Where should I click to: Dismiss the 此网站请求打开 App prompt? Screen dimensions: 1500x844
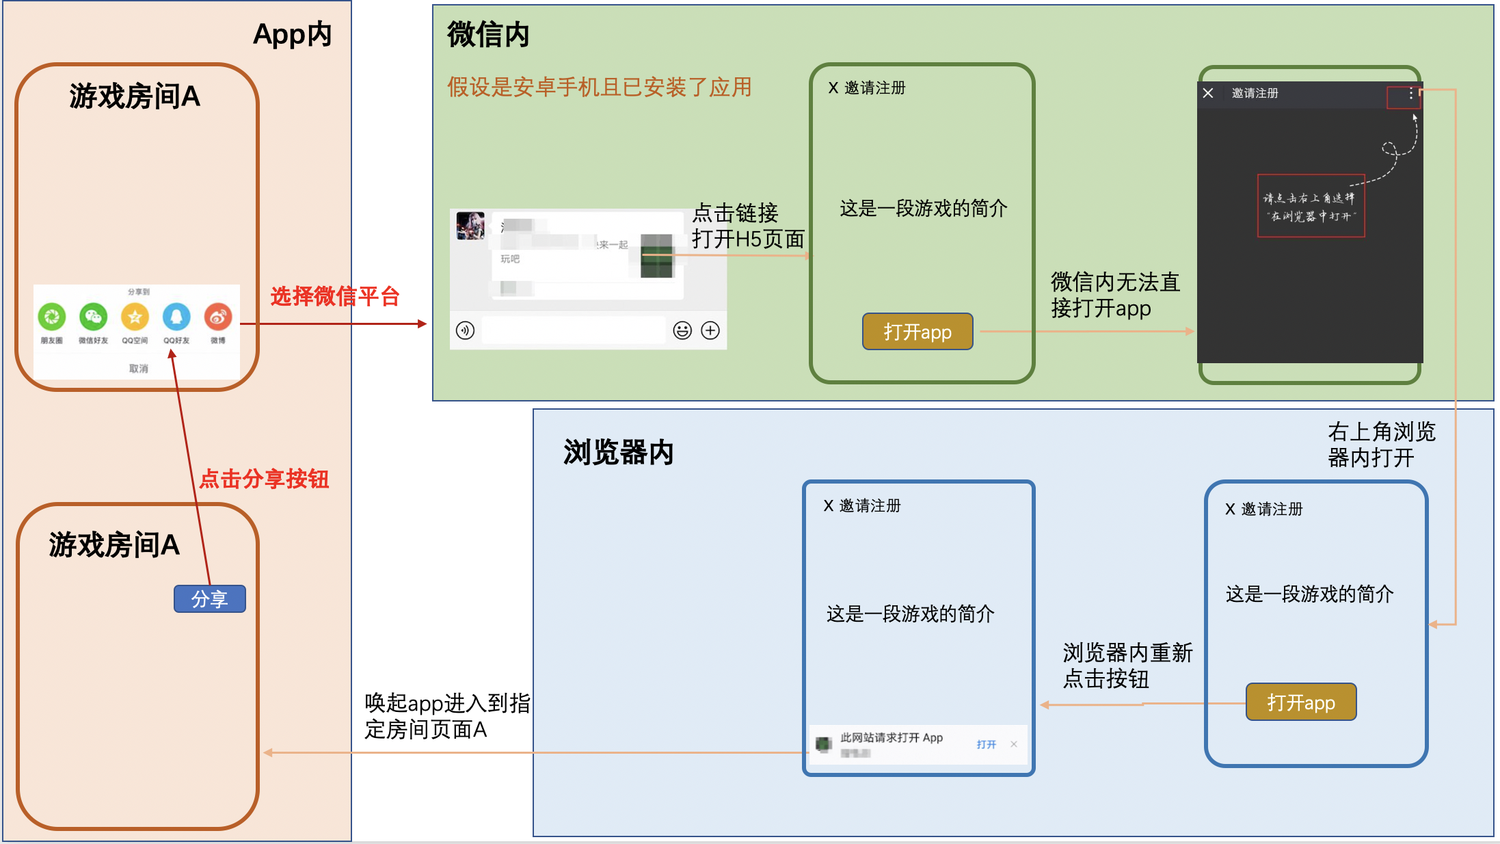(x=1014, y=745)
